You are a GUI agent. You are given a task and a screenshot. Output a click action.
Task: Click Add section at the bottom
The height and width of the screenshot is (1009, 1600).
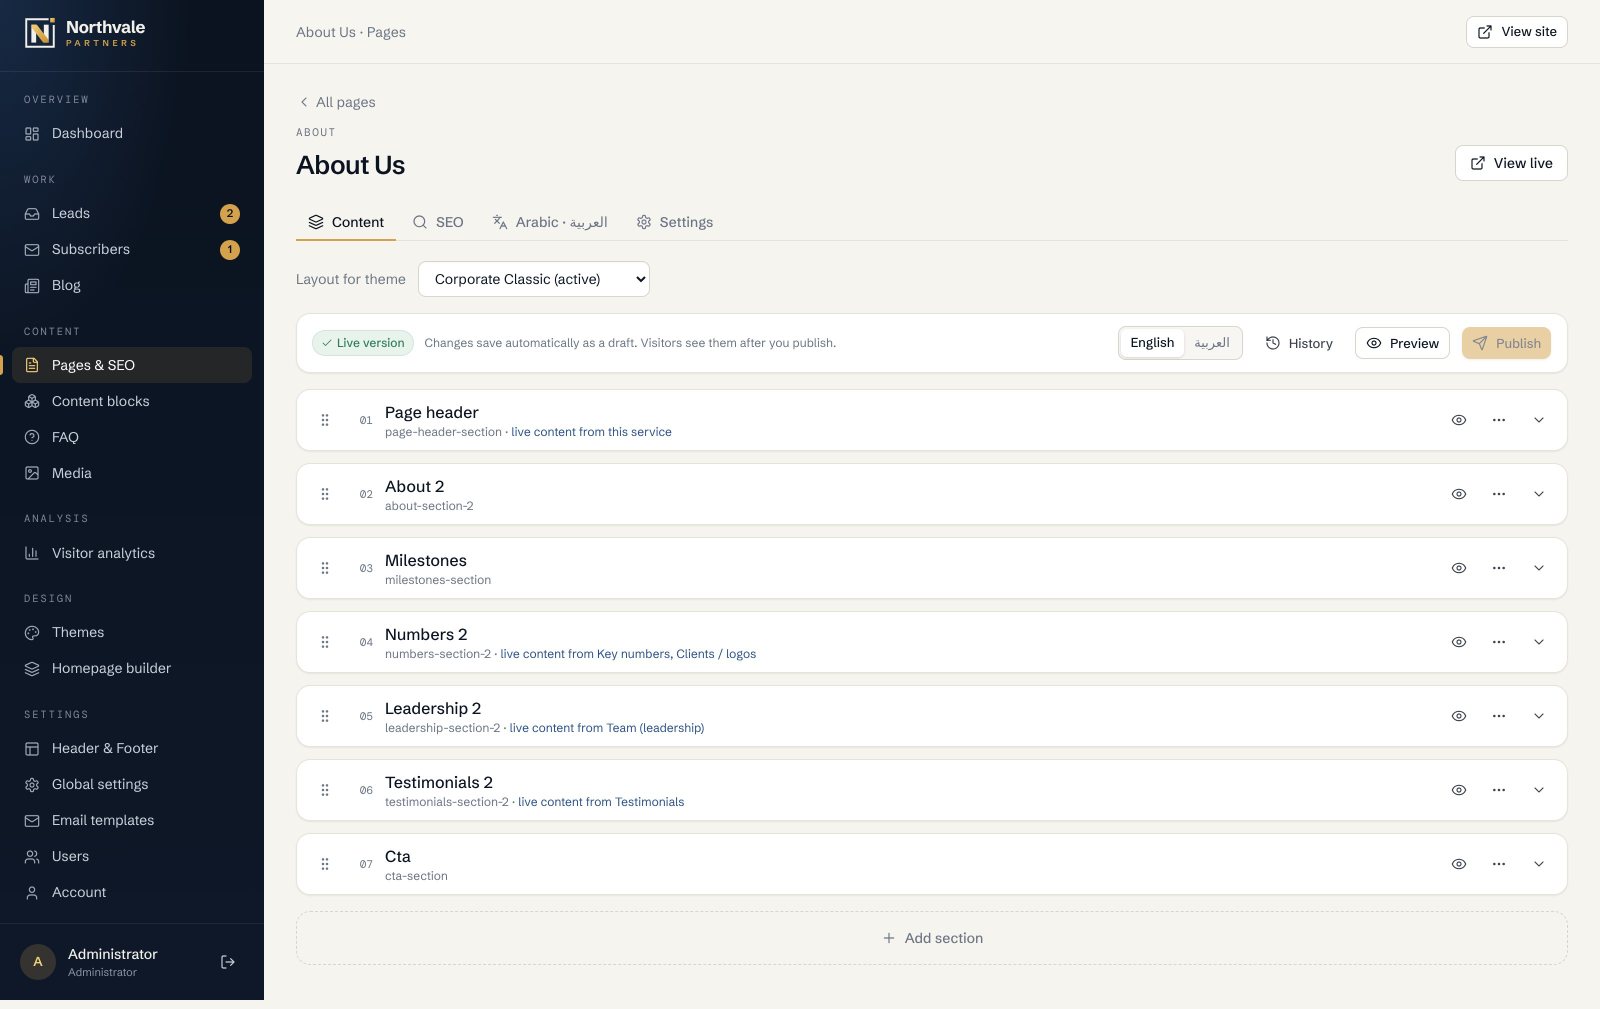pos(932,938)
